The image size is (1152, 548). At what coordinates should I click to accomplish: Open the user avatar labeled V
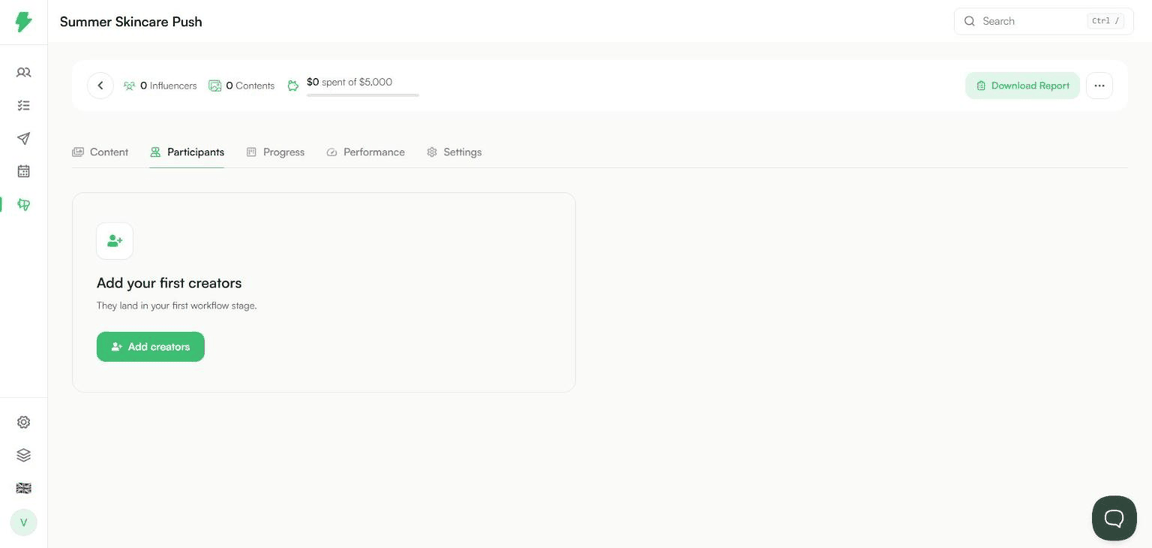pos(24,522)
